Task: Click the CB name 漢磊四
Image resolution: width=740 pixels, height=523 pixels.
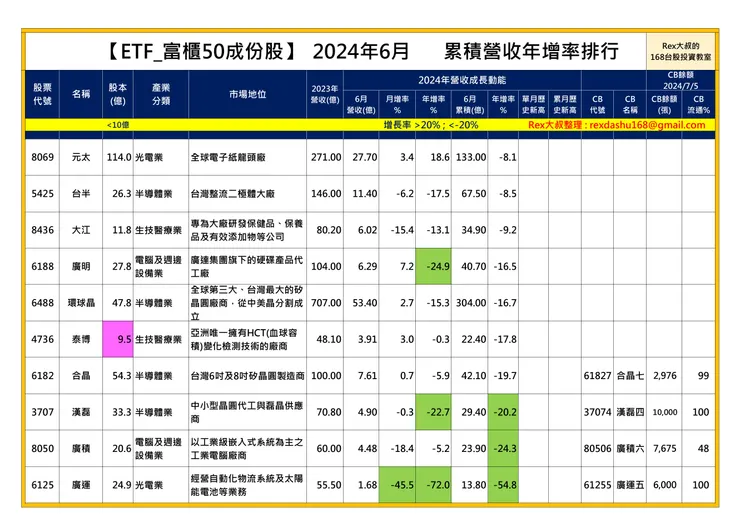Action: tap(630, 412)
